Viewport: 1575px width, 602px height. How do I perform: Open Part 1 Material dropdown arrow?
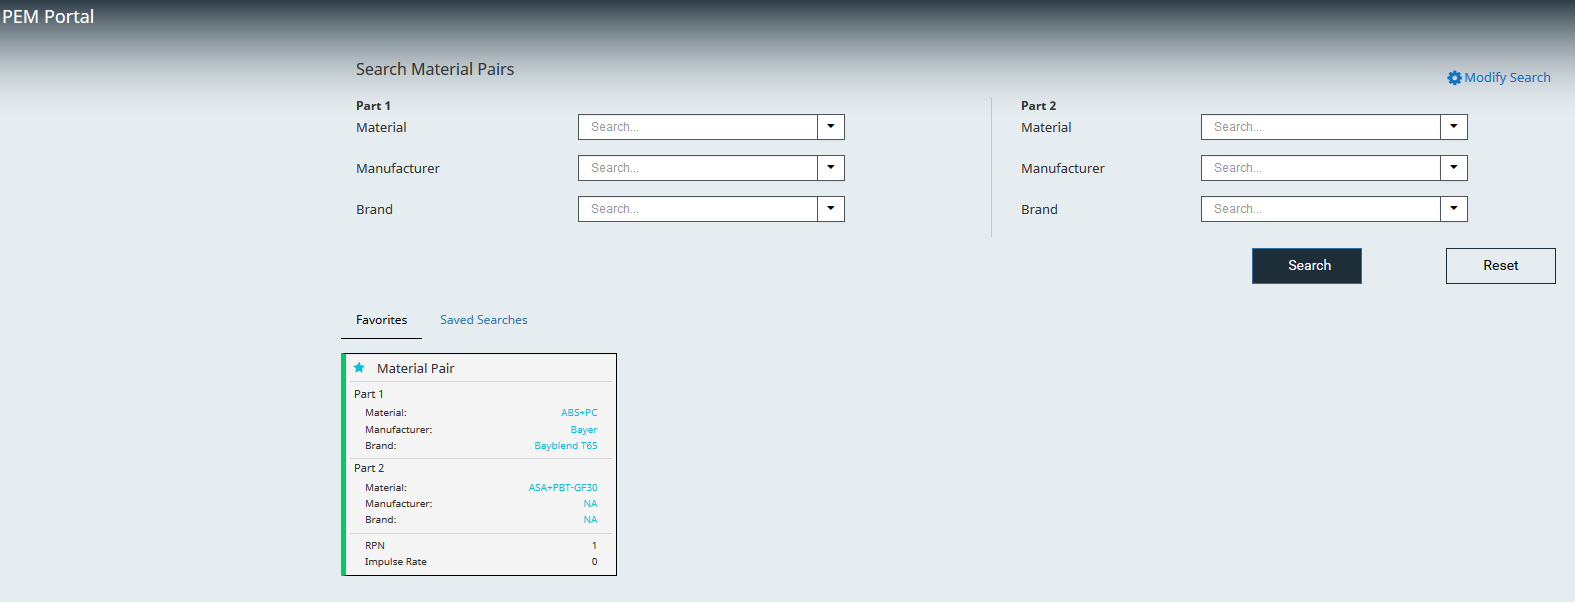[x=831, y=127]
